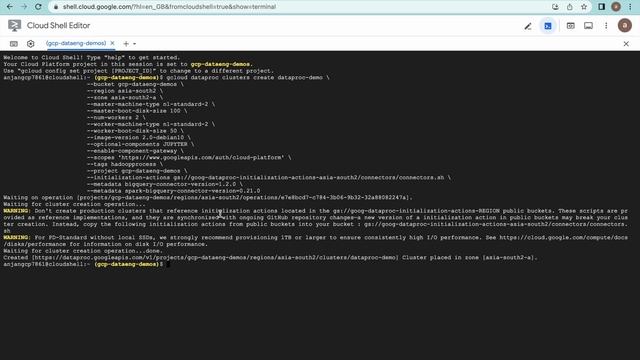Image resolution: width=640 pixels, height=360 pixels.
Task: Click '--zone asia-south2-a' line
Action: (x=124, y=98)
